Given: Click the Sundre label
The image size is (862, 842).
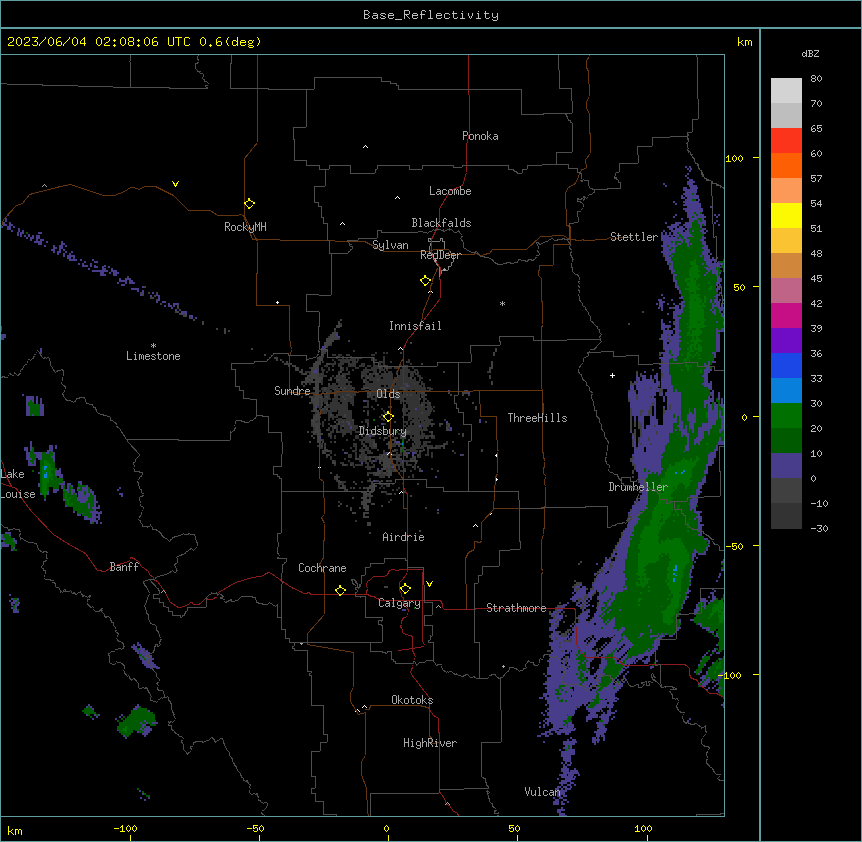Looking at the screenshot, I should click(x=292, y=391).
